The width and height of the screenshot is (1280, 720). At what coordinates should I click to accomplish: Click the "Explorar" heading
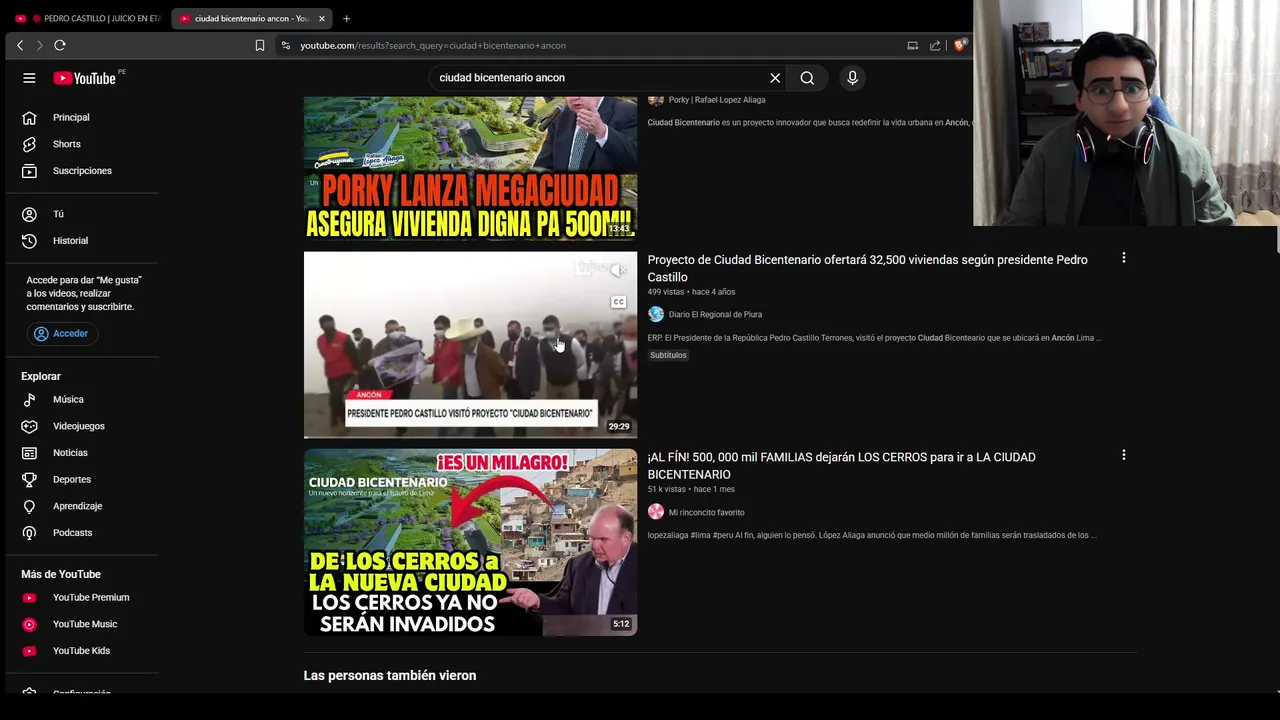(41, 376)
